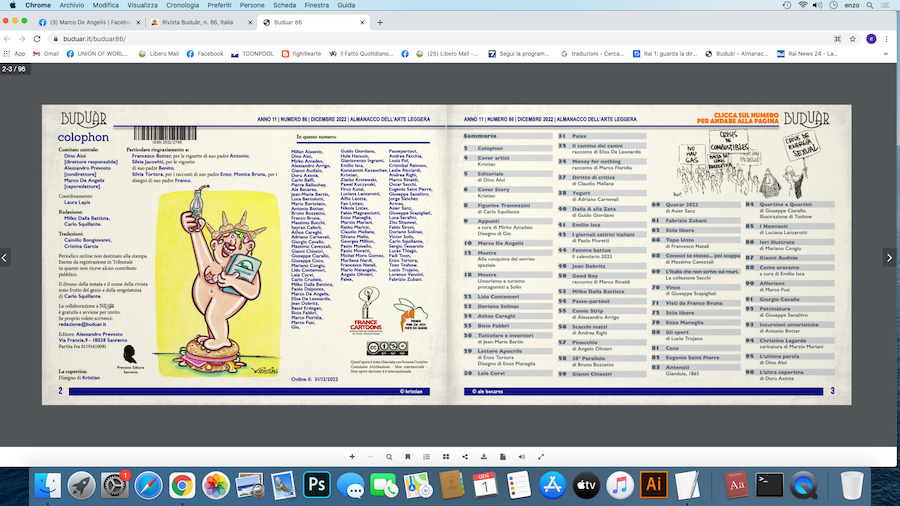The image size is (900, 506).
Task: Open the Rai News 24 bookmark
Action: click(808, 53)
